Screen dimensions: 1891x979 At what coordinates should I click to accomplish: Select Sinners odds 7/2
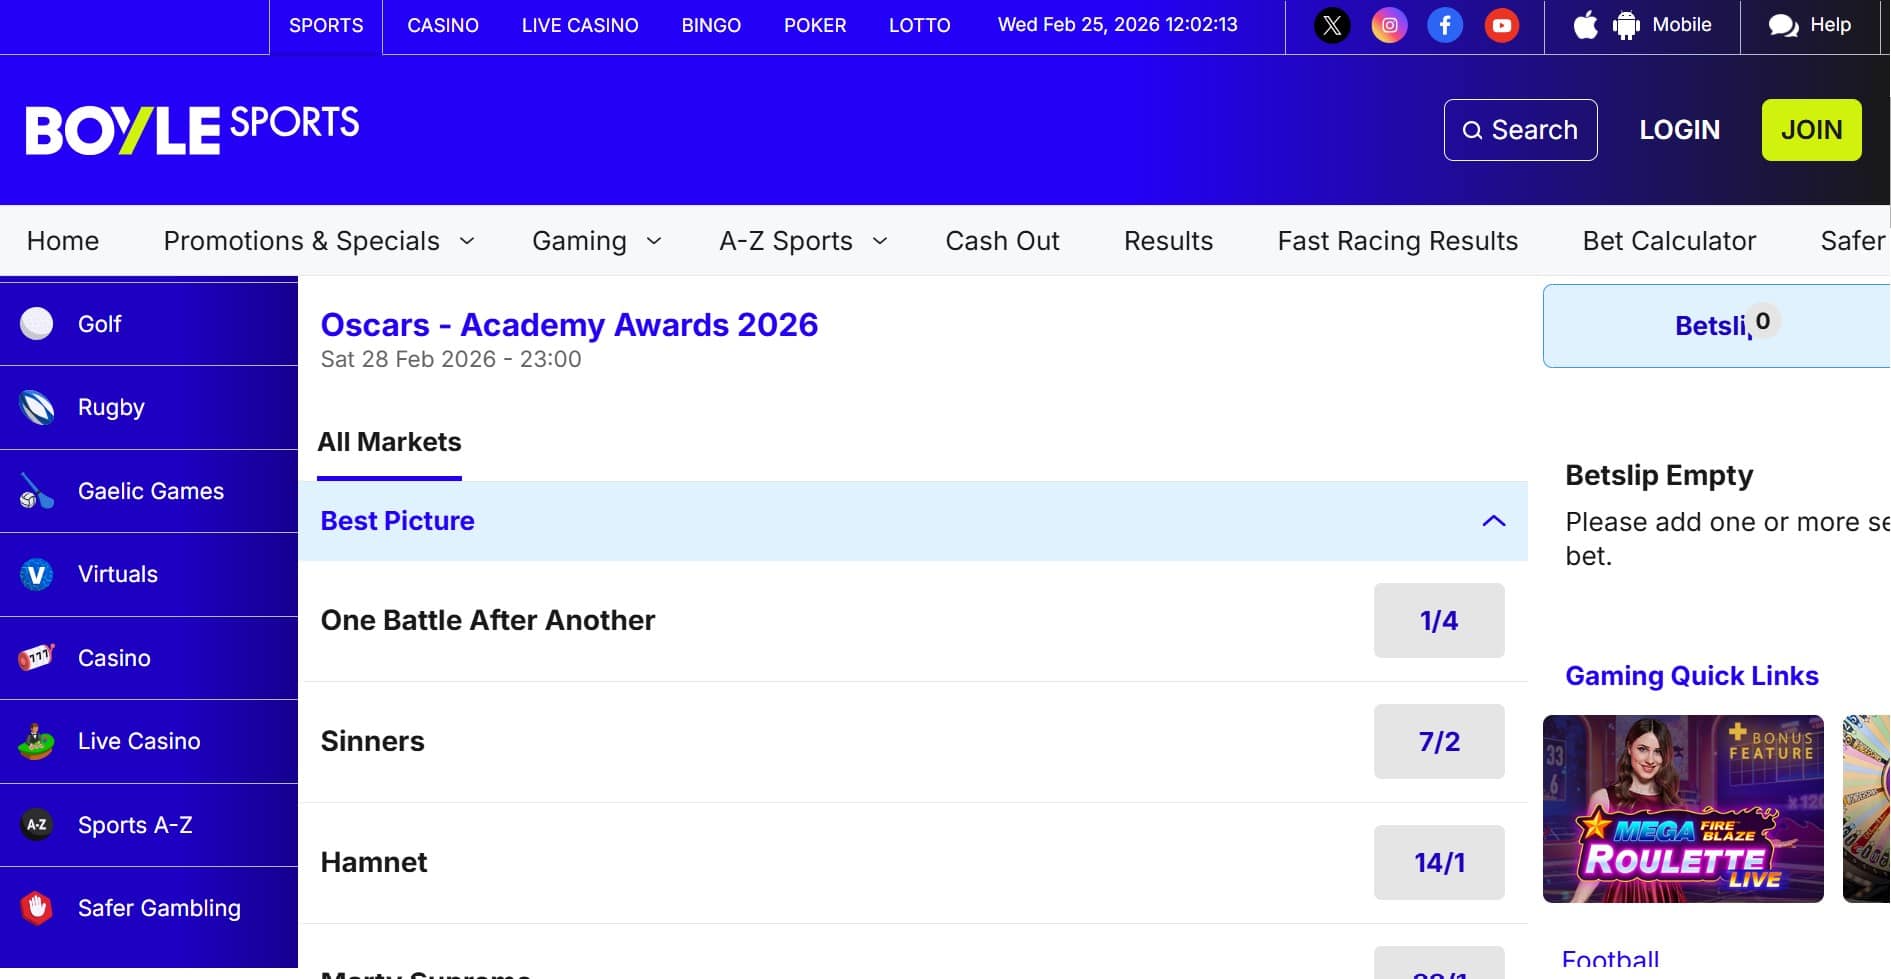(1438, 741)
